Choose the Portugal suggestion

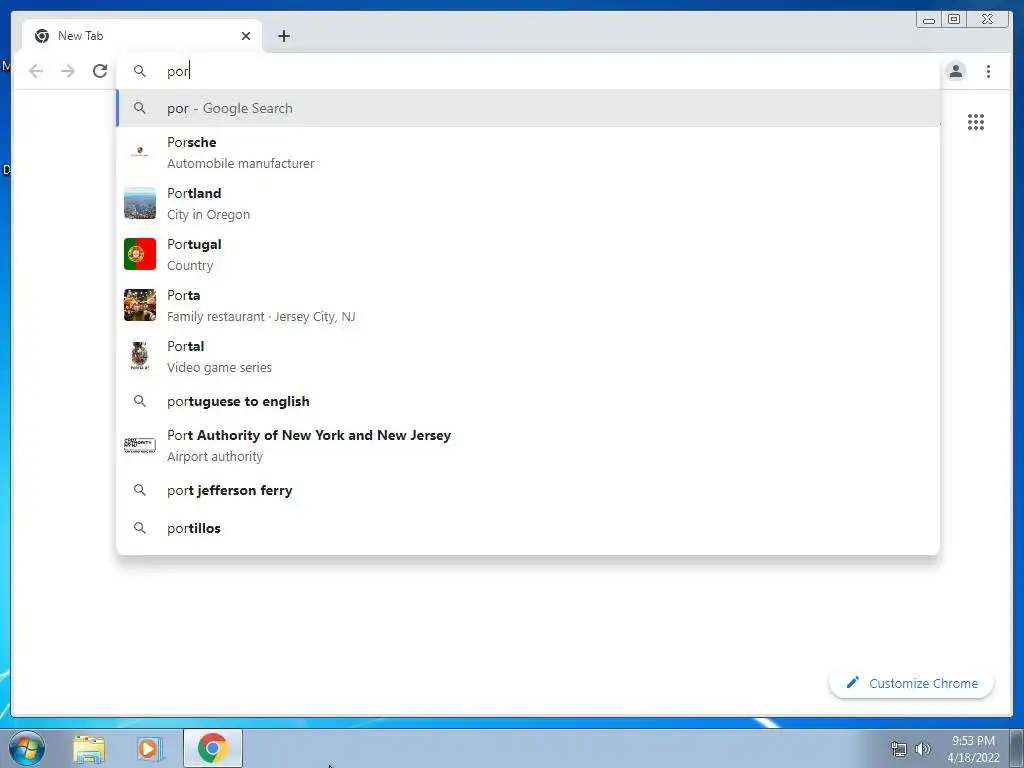point(528,255)
